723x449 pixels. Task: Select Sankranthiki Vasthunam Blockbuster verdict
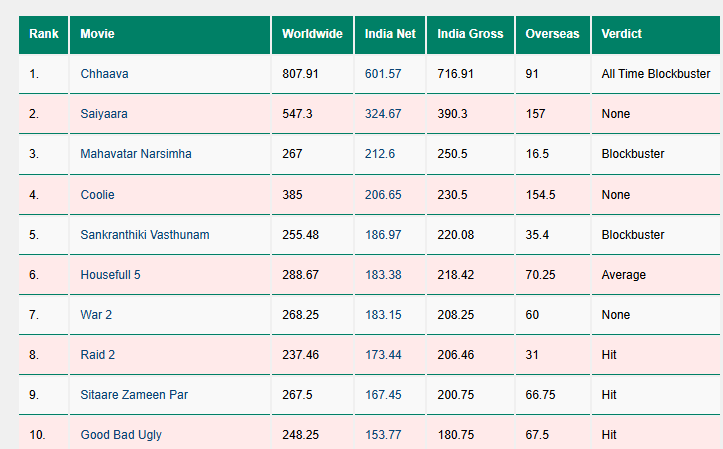[x=633, y=235]
